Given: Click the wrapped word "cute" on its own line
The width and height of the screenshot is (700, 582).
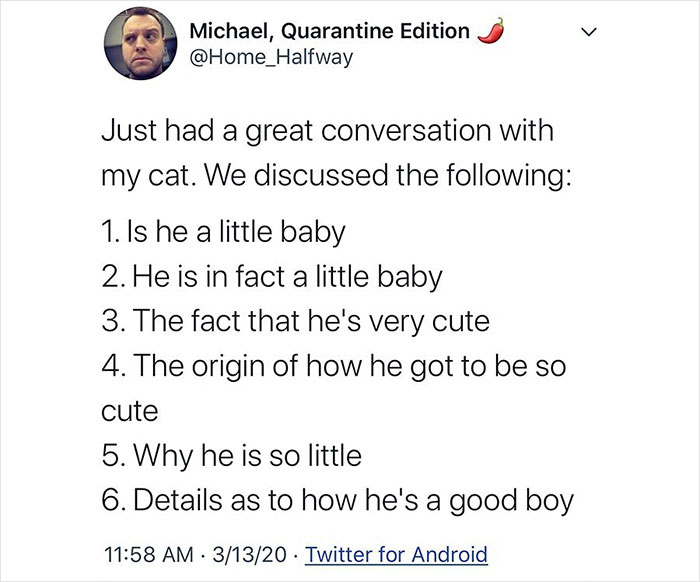Looking at the screenshot, I should pos(131,411).
